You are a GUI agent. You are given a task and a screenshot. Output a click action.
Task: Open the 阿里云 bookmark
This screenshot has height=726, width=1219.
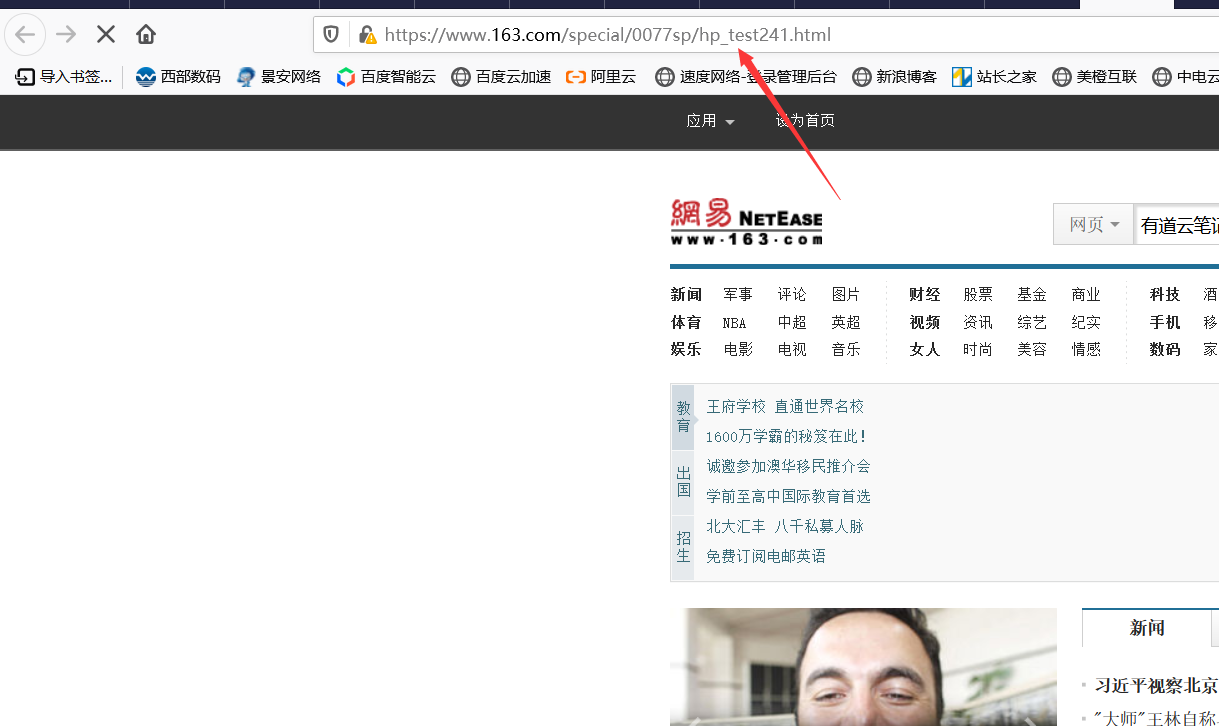pyautogui.click(x=601, y=76)
